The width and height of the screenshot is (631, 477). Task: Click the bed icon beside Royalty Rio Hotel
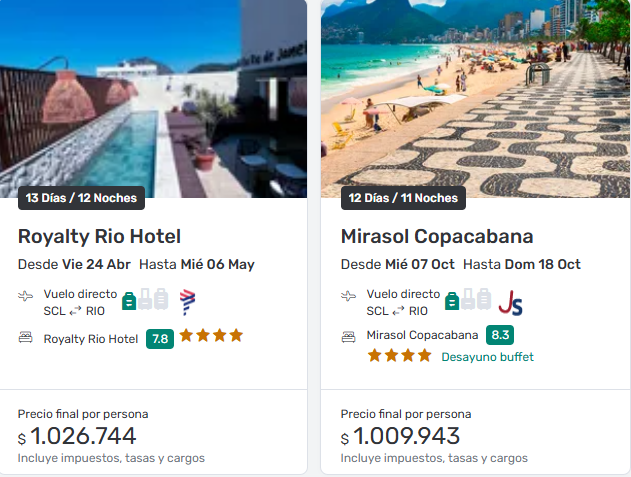click(x=26, y=338)
